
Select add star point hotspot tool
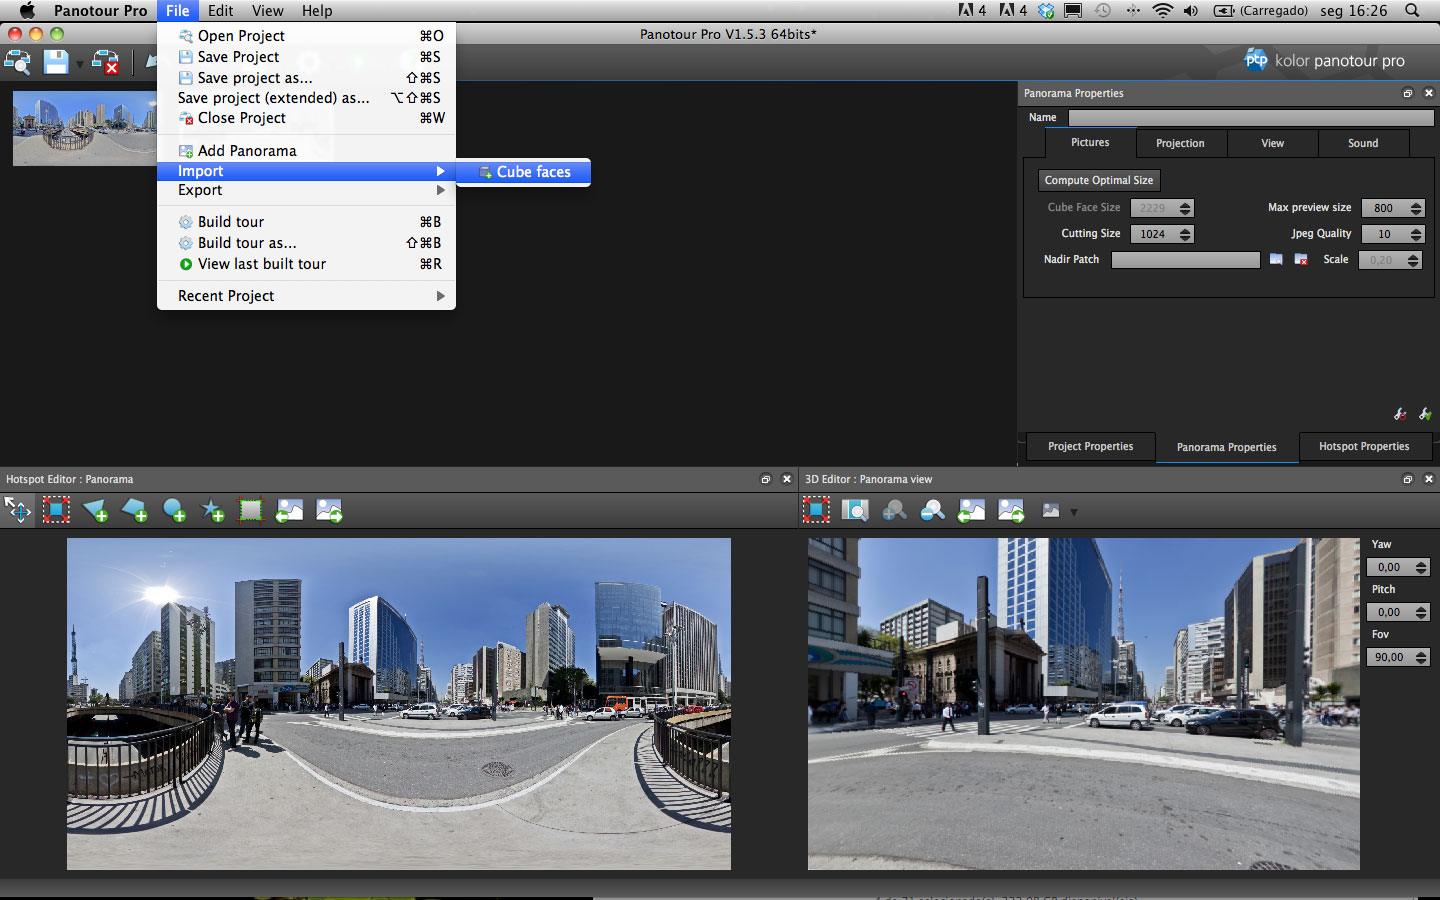pos(212,510)
